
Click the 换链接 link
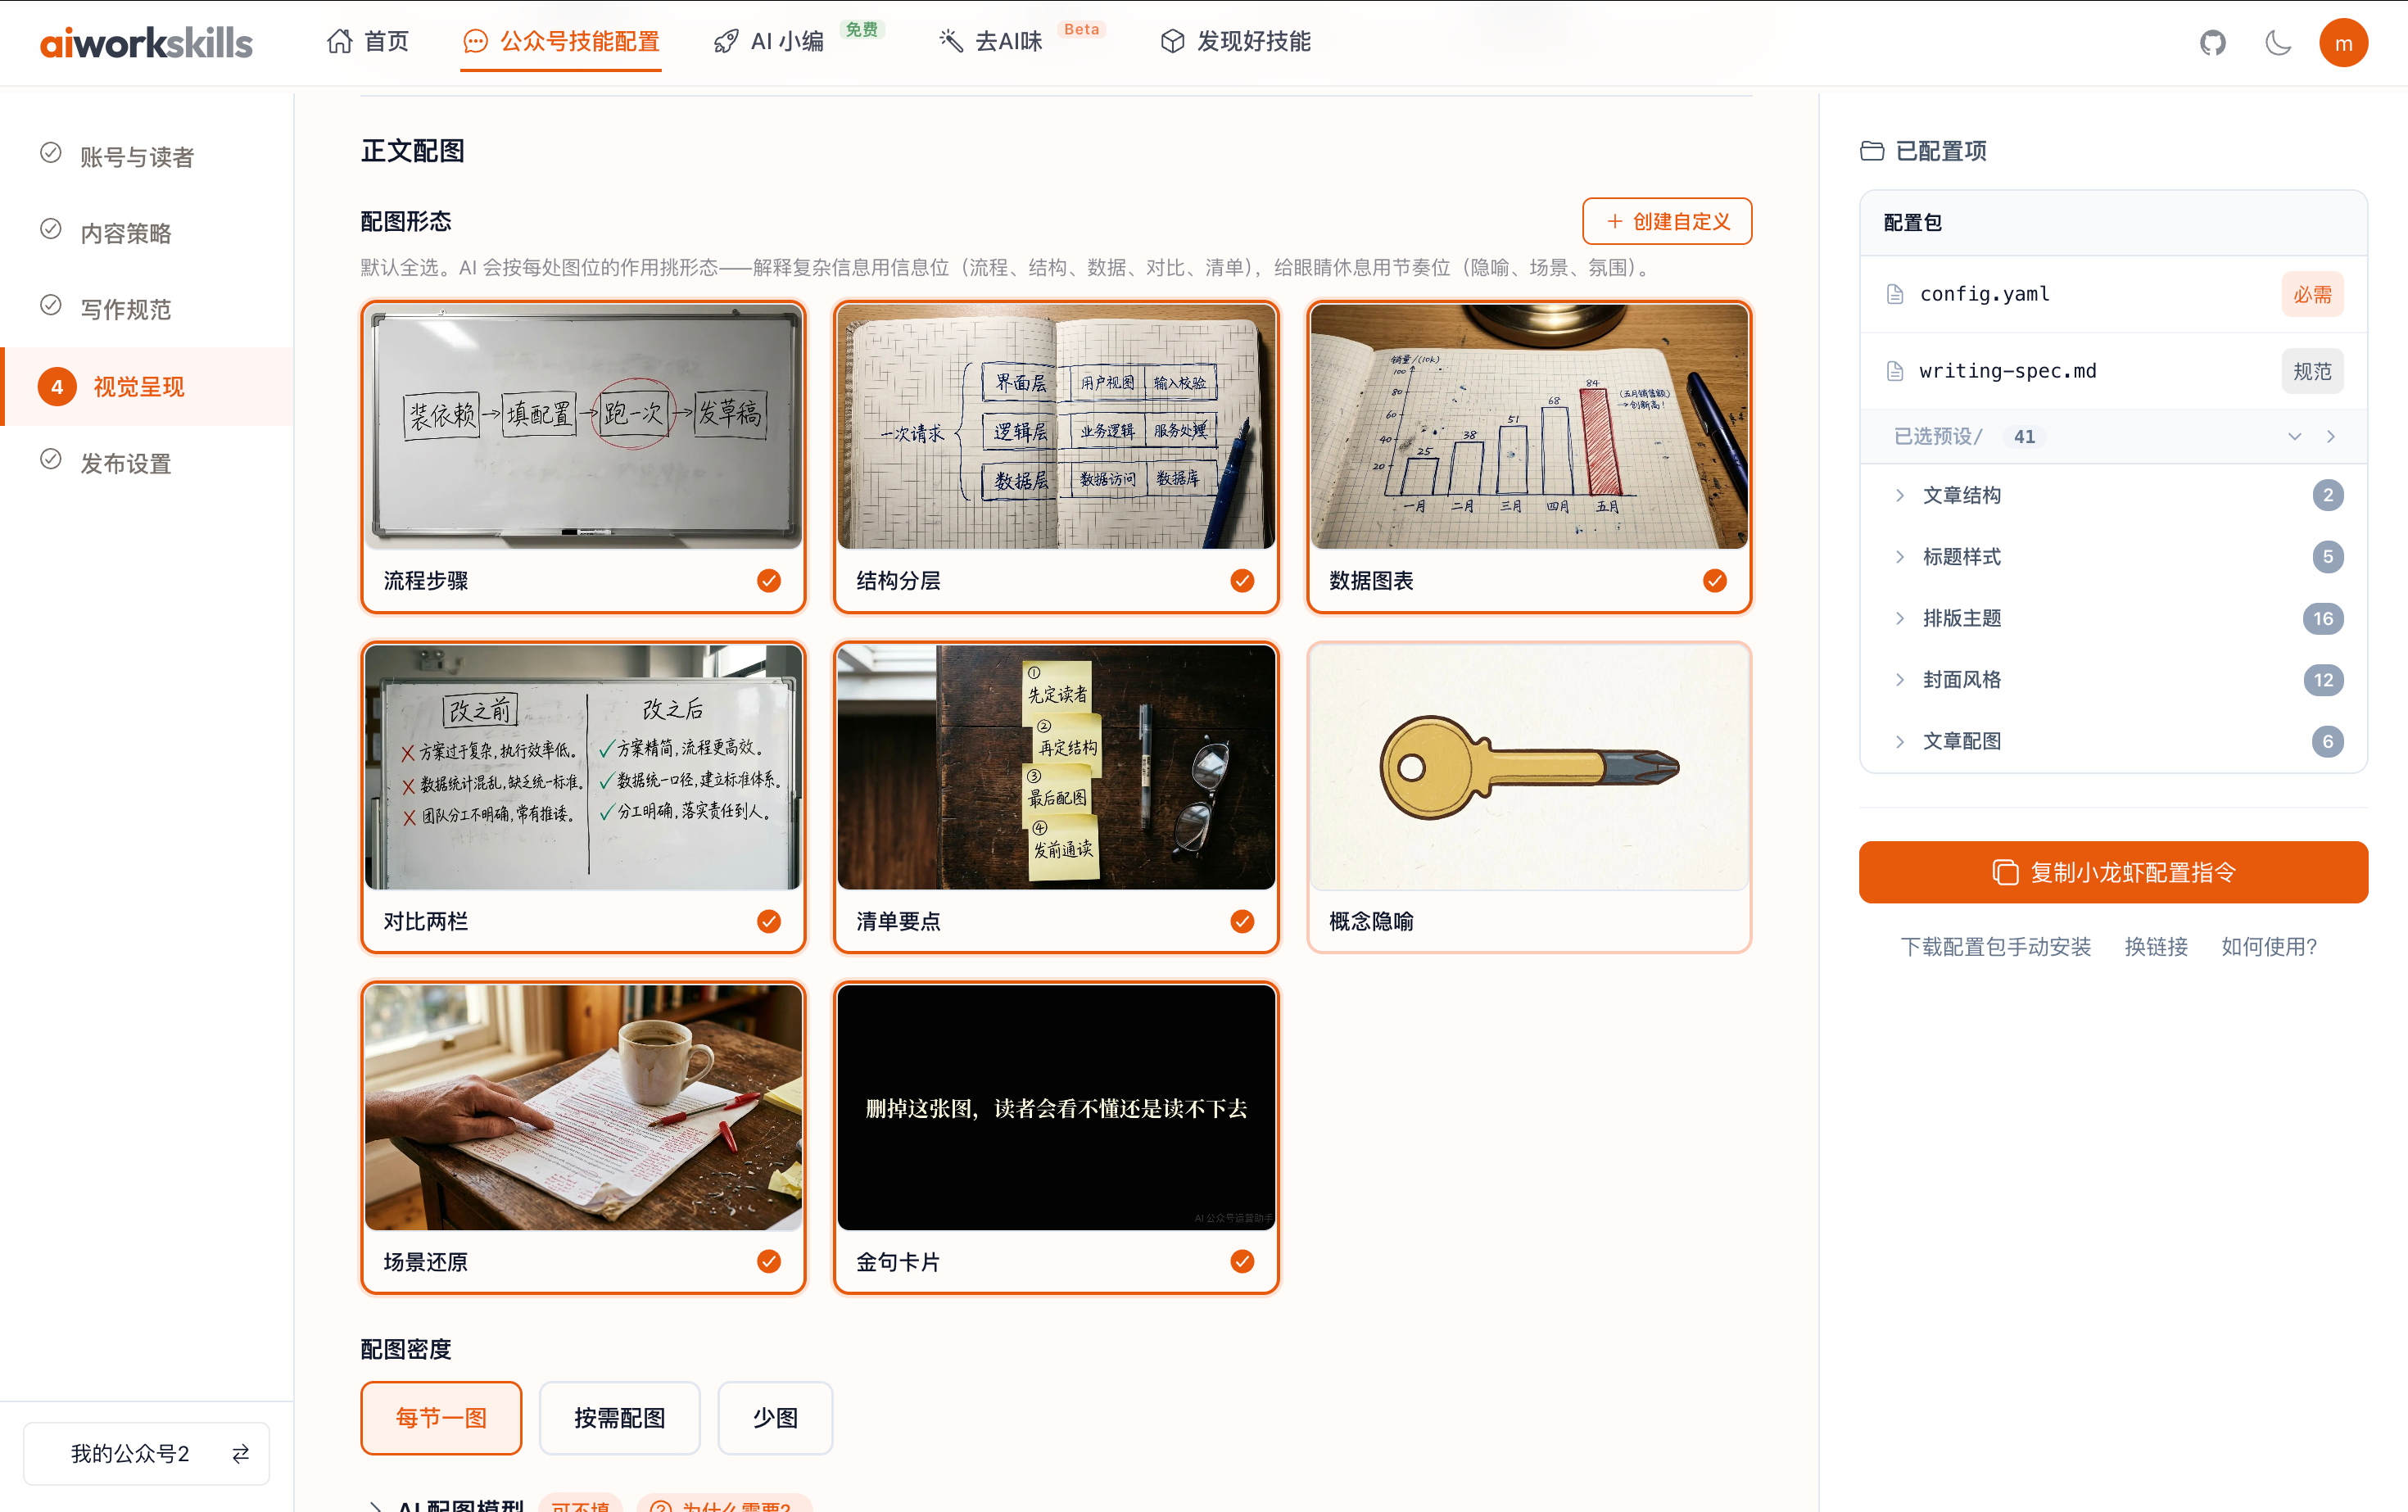coord(2156,946)
